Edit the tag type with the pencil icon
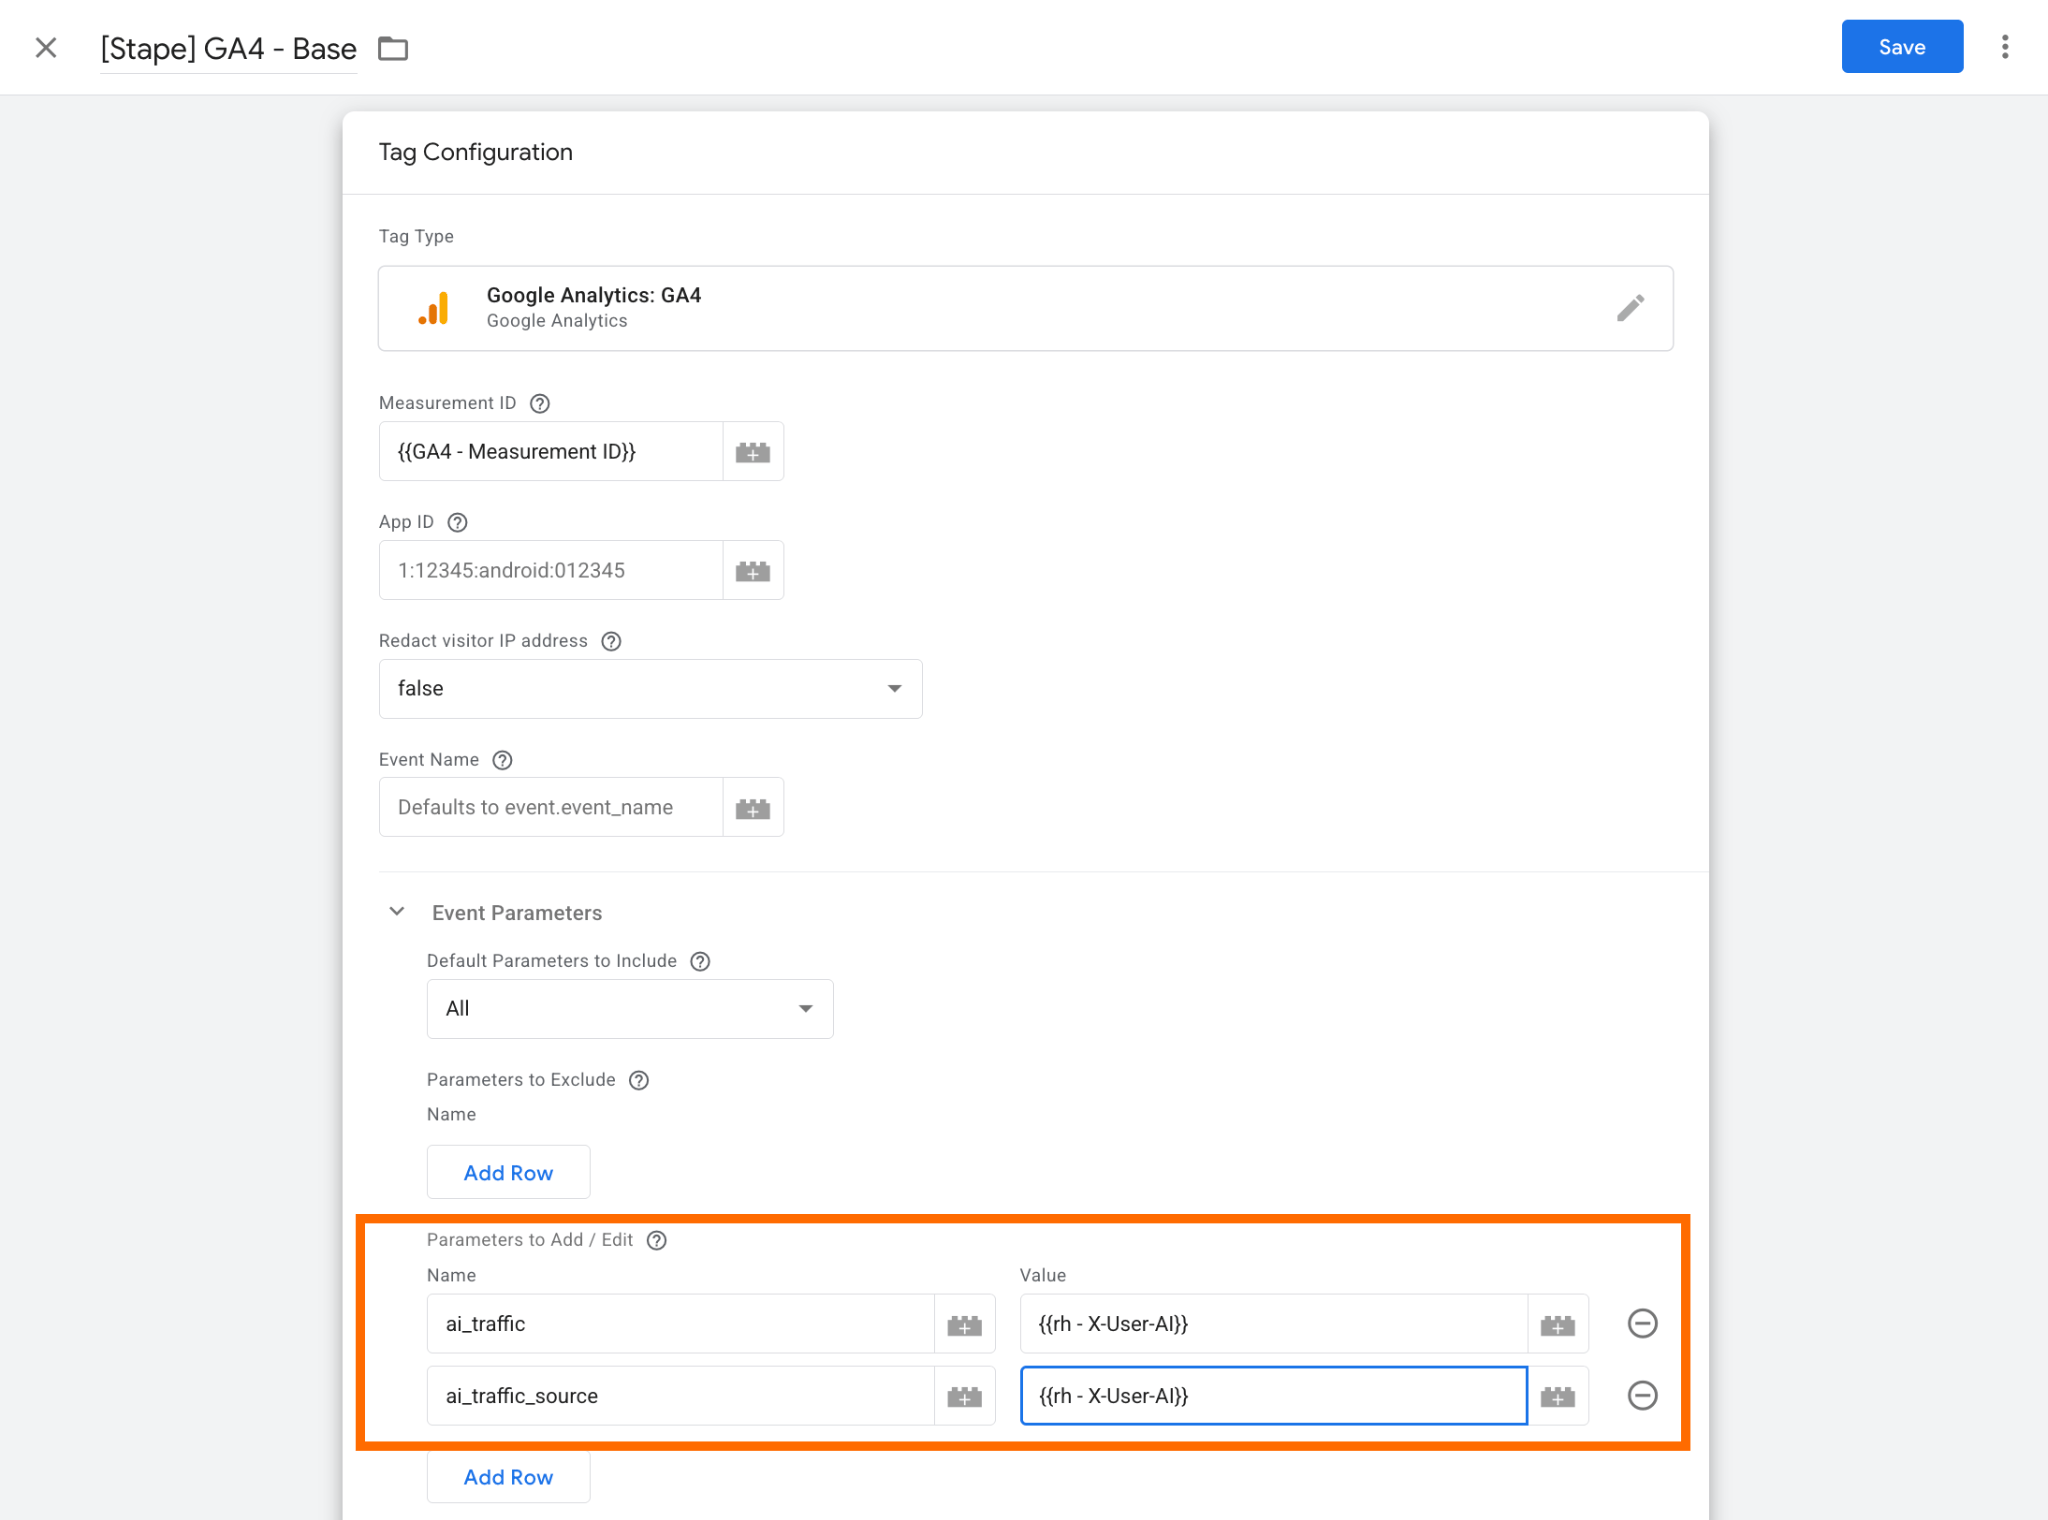Image resolution: width=2048 pixels, height=1520 pixels. [x=1630, y=308]
